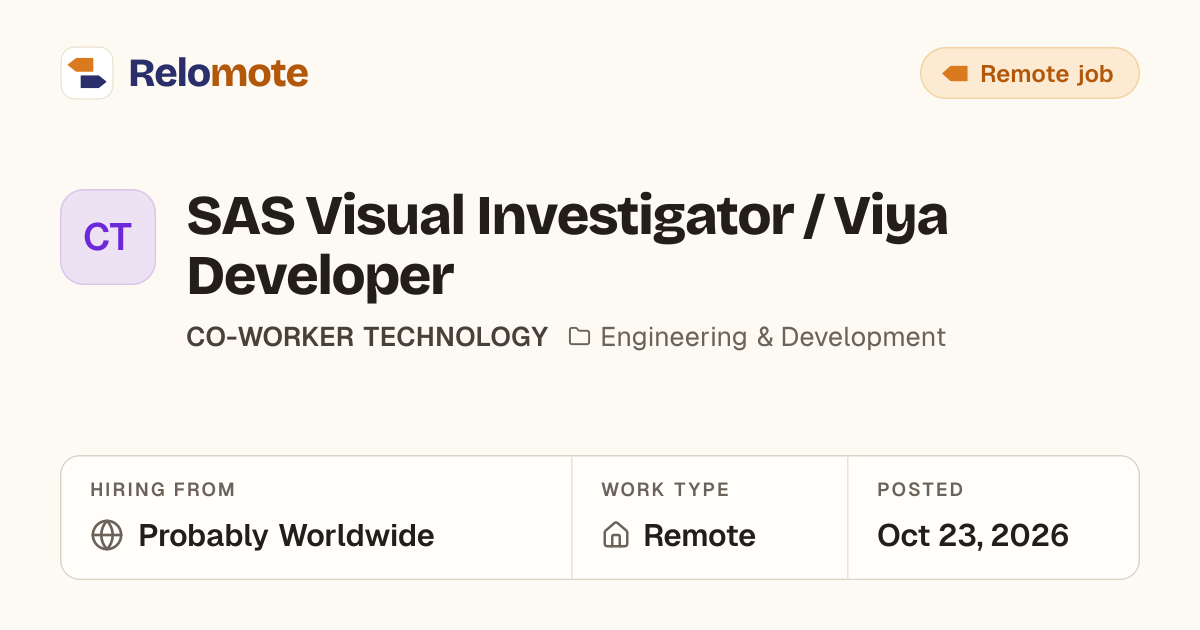Click the folder icon beside Engineering & Development
1200x630 pixels.
[579, 337]
